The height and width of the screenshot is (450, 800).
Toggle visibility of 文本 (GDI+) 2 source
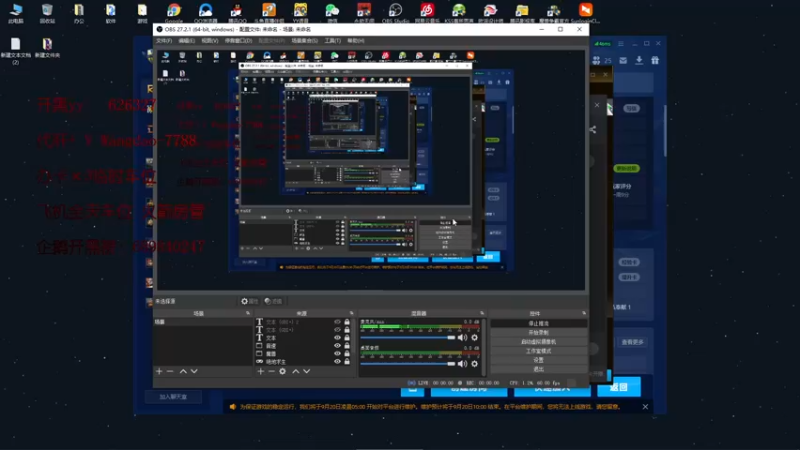click(337, 322)
